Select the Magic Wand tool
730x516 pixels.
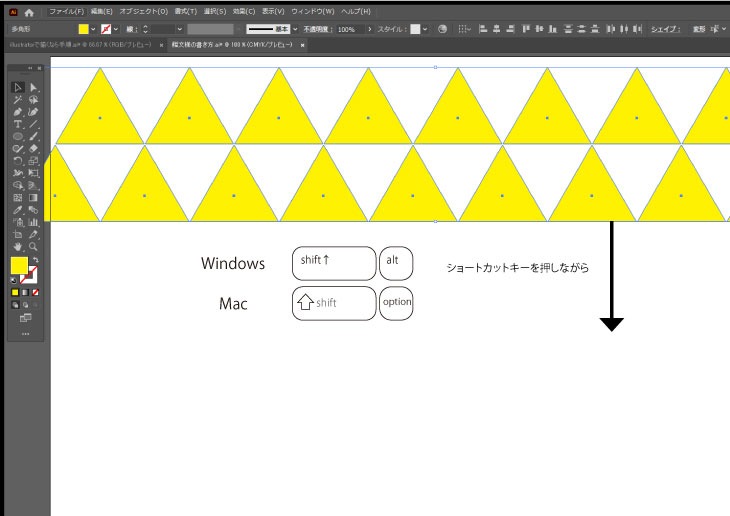point(18,100)
